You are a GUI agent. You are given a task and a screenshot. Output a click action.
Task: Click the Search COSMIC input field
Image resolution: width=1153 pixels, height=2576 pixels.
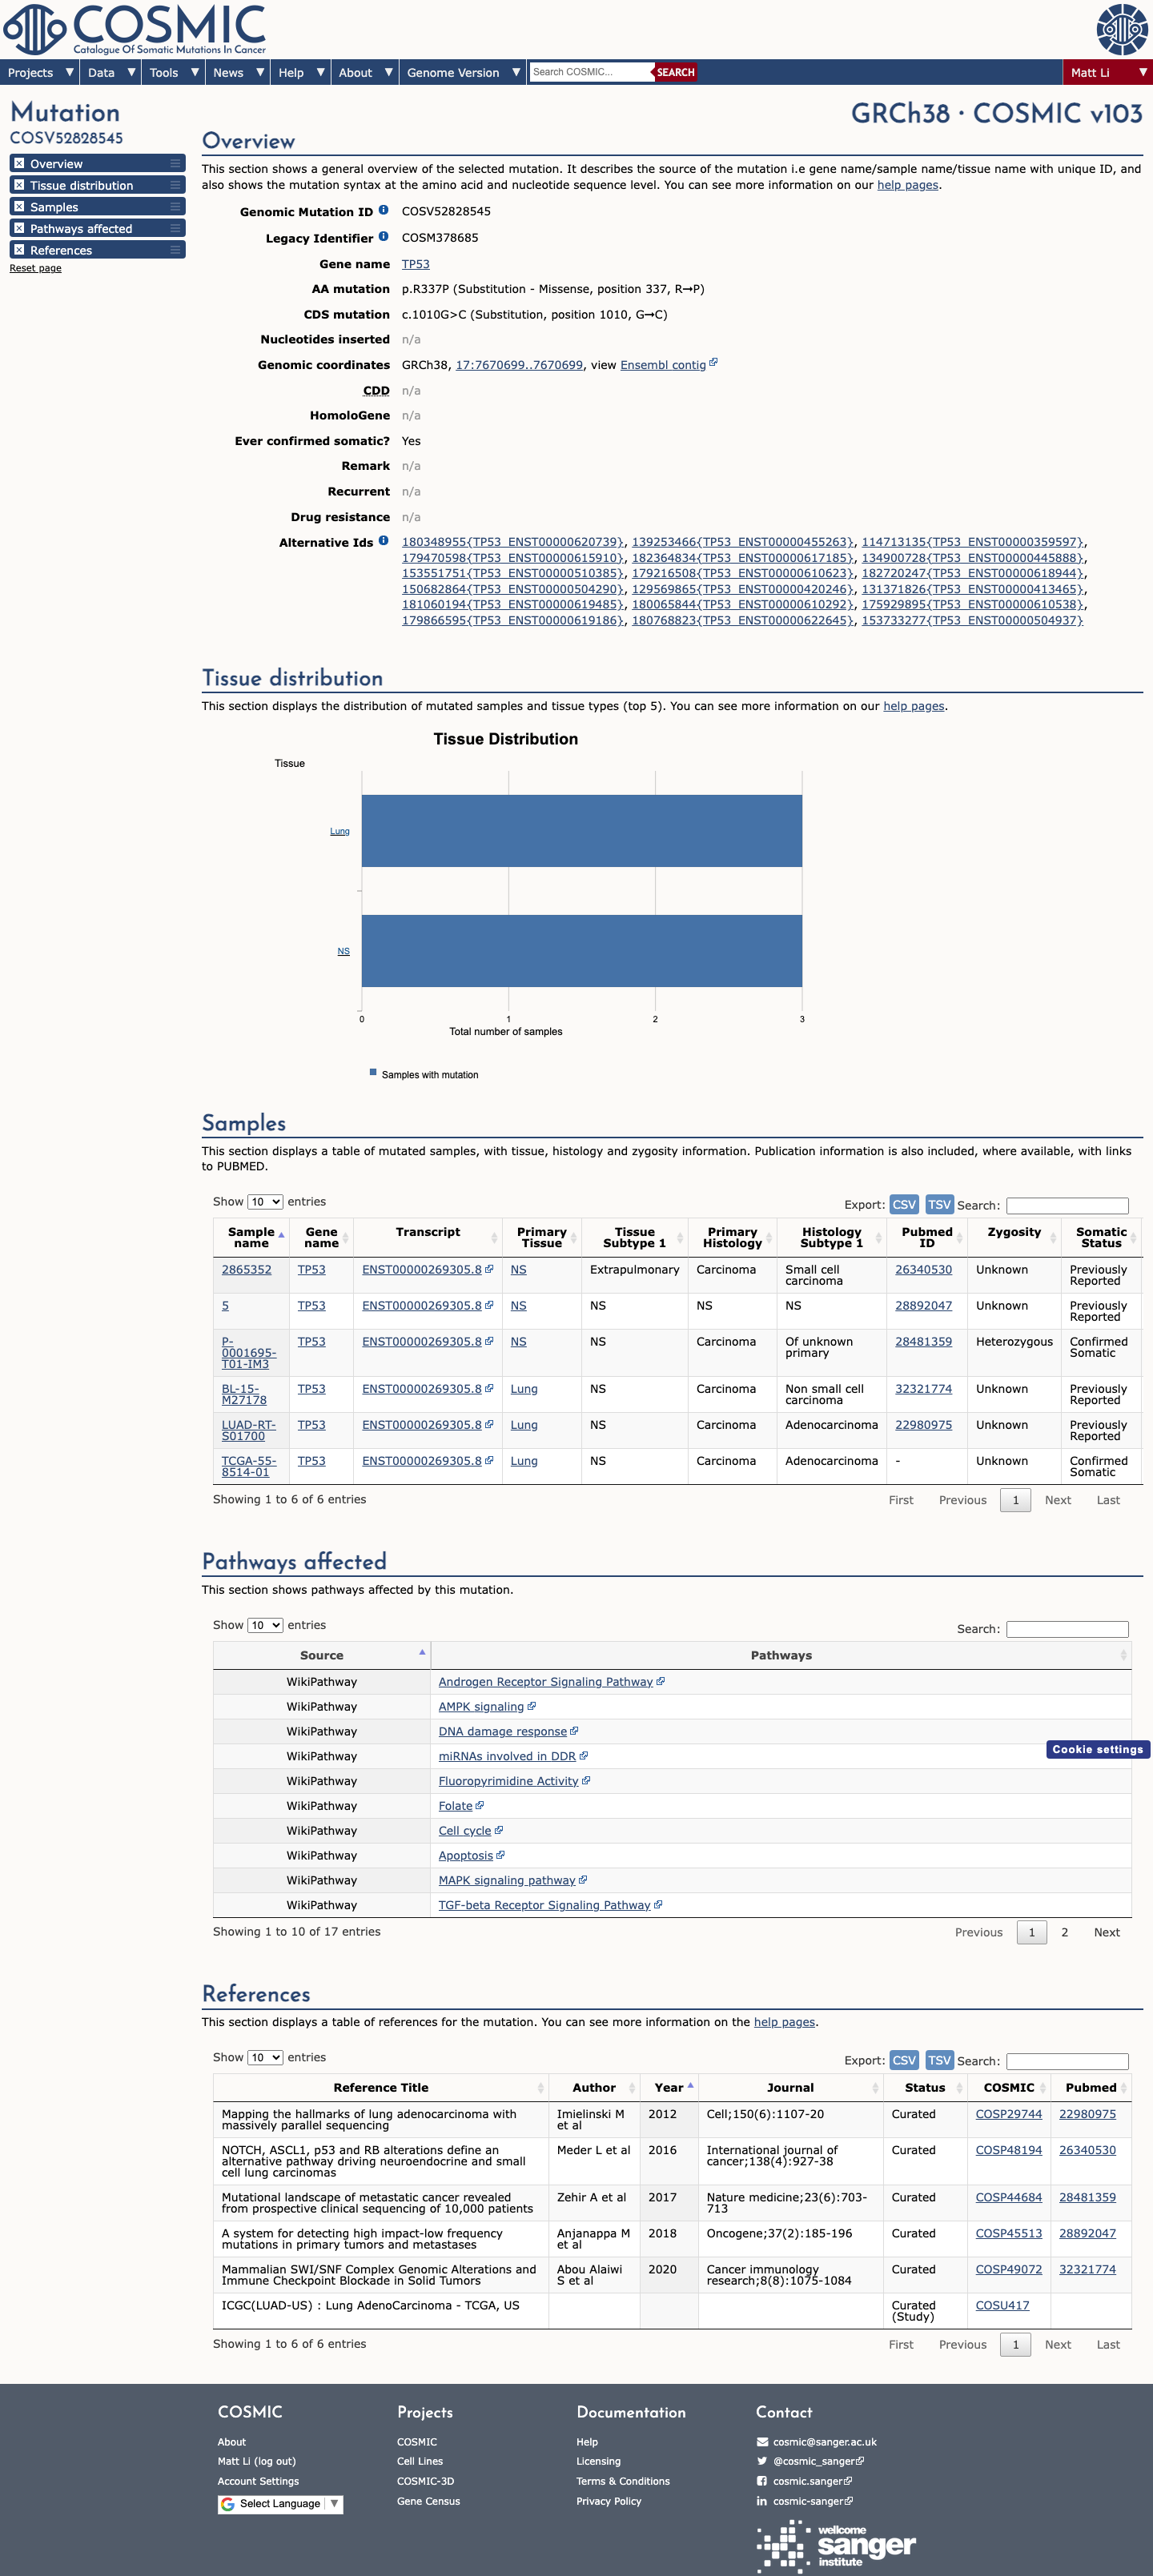pyautogui.click(x=591, y=72)
